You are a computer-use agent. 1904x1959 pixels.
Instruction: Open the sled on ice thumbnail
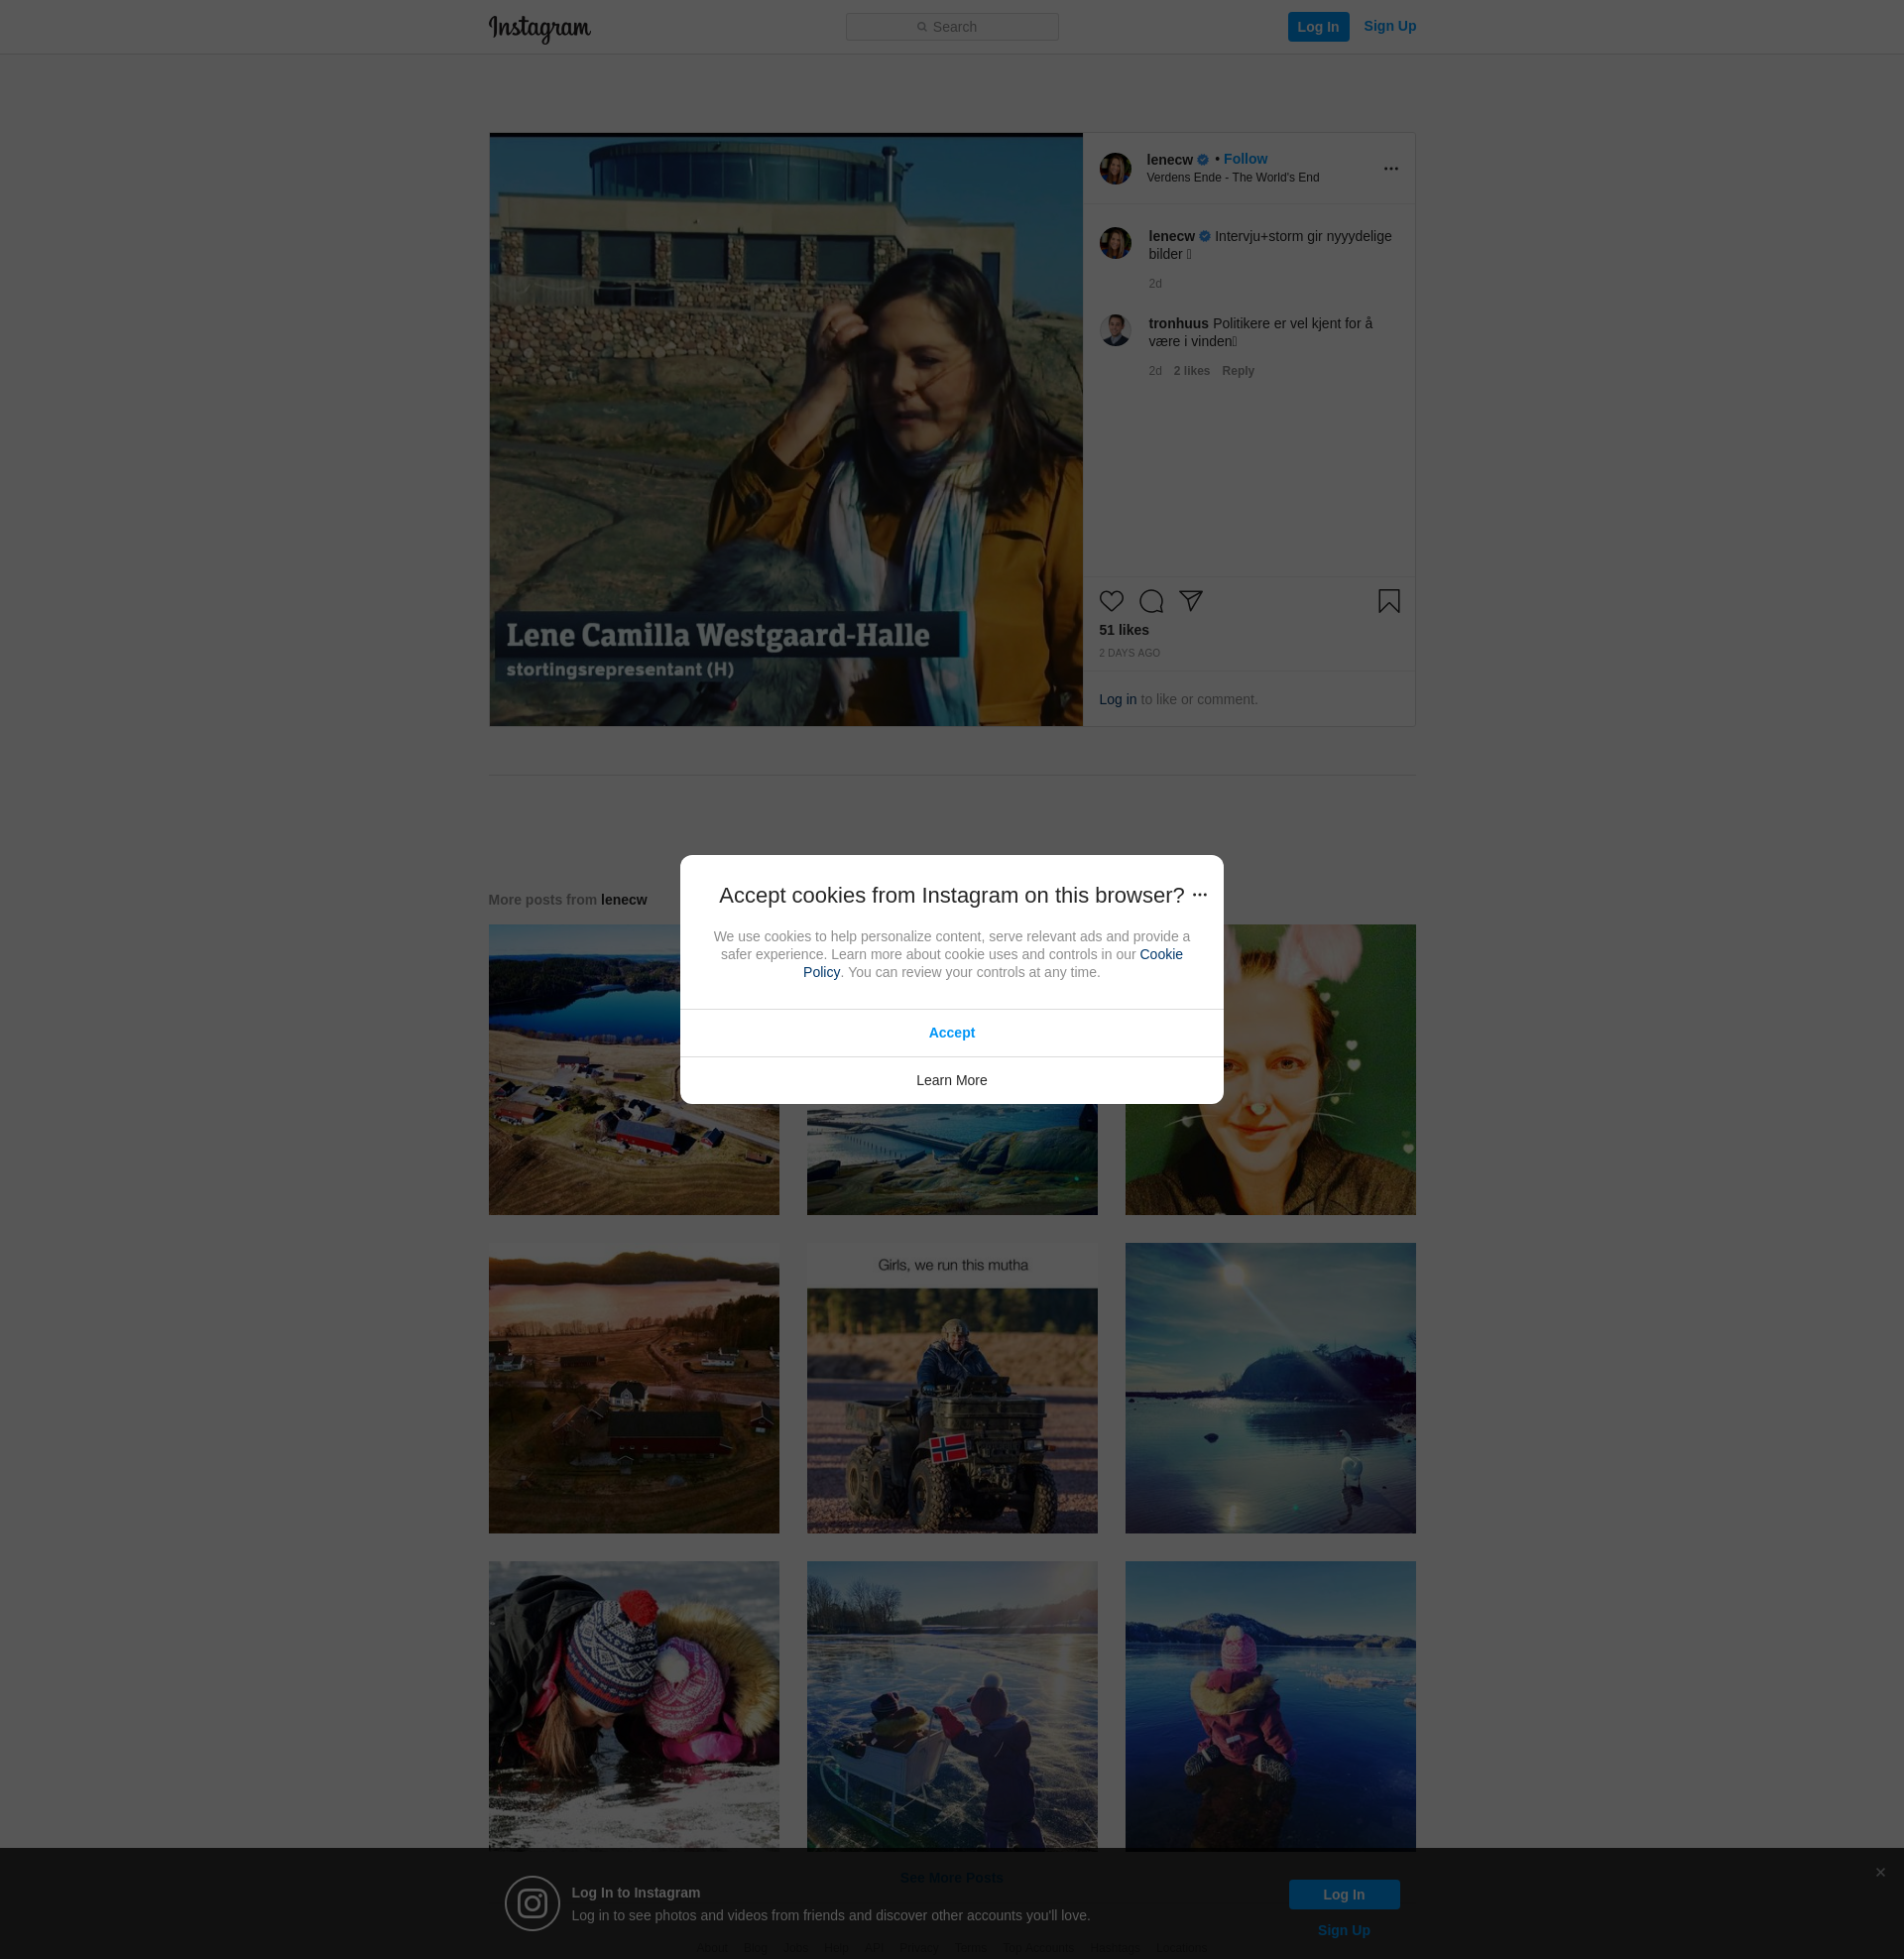point(951,1704)
